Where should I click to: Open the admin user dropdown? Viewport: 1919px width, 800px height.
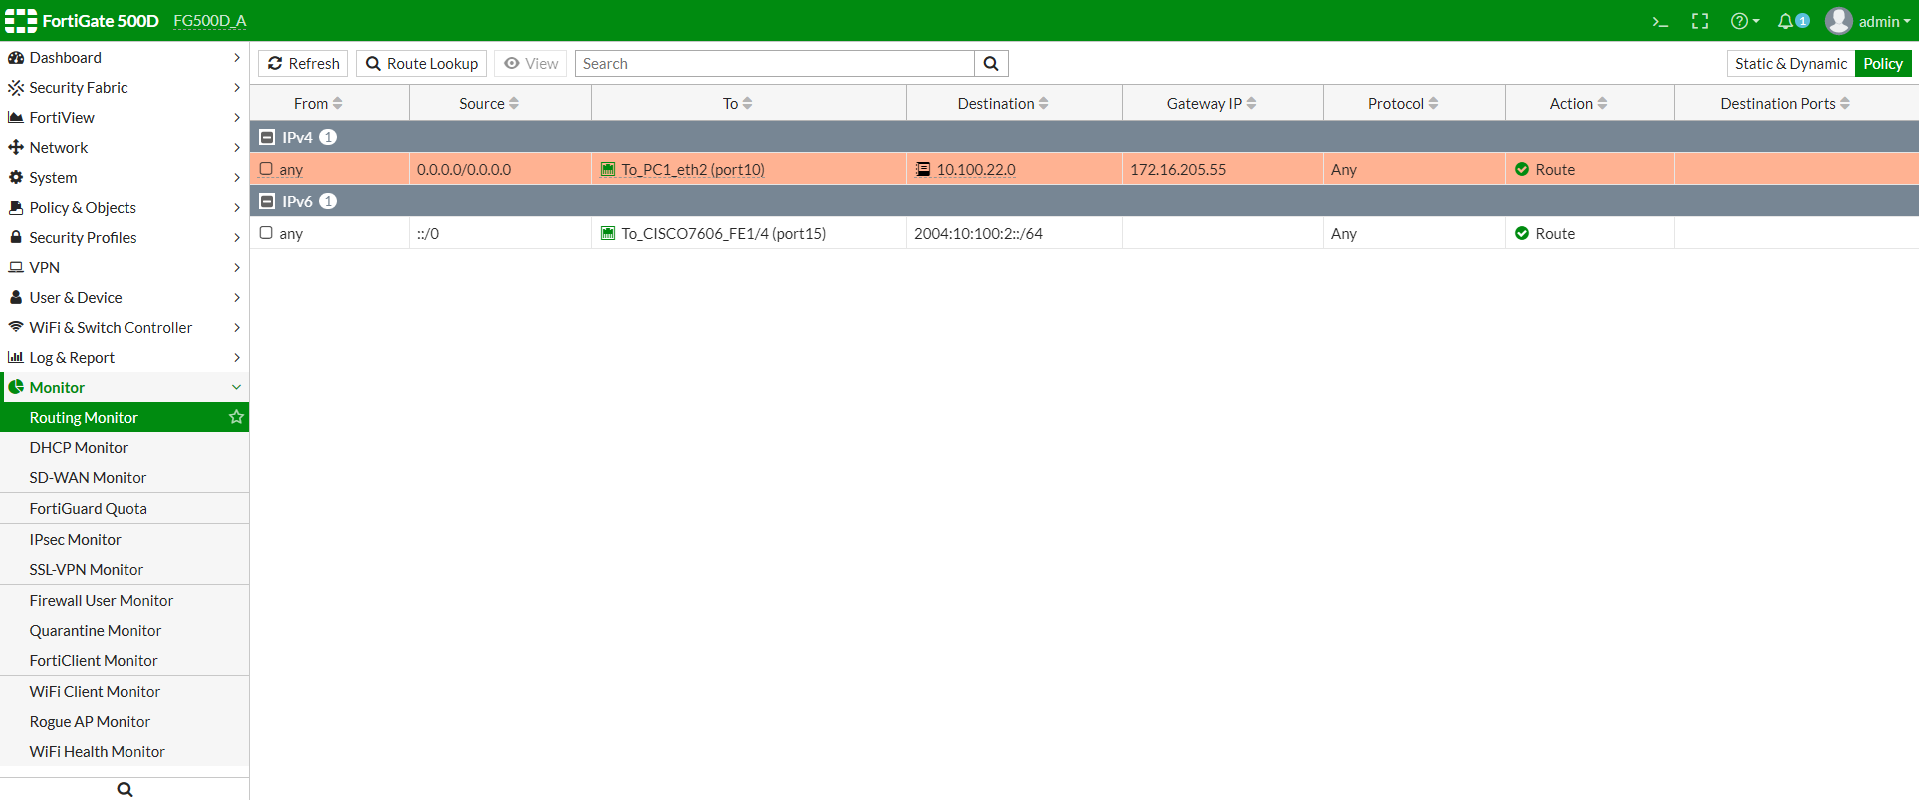(1867, 21)
